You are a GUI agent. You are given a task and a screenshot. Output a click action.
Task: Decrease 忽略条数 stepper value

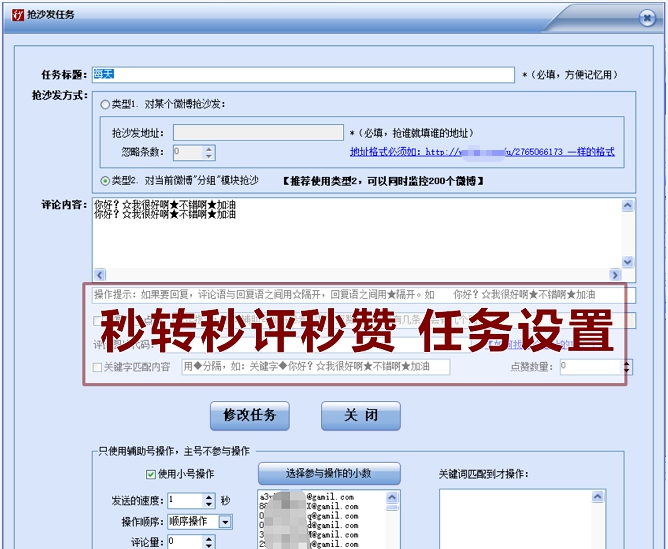pyautogui.click(x=209, y=156)
